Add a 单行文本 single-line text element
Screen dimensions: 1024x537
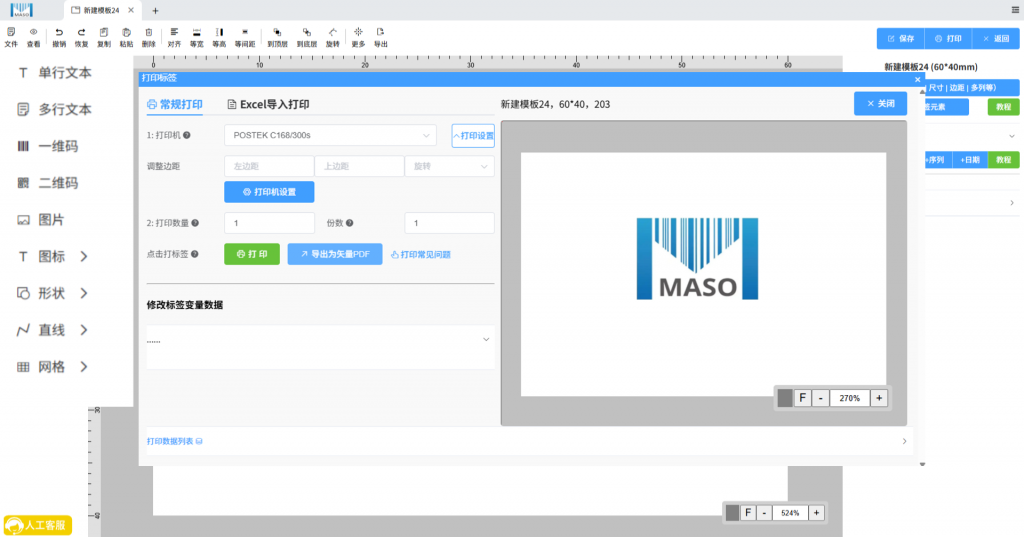pyautogui.click(x=54, y=73)
